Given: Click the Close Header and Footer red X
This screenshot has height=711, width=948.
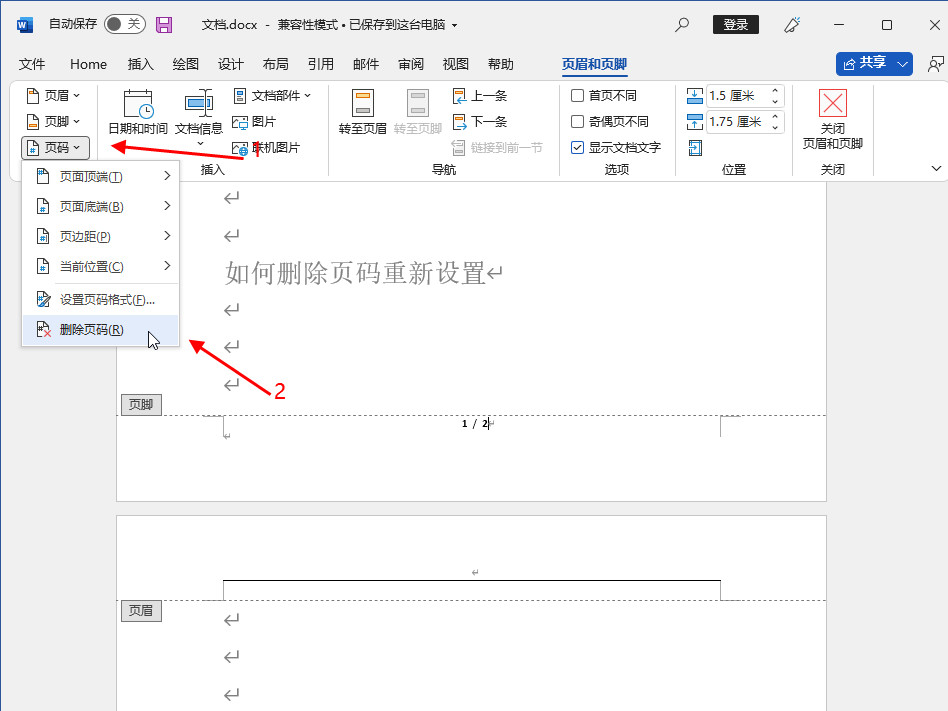Looking at the screenshot, I should coord(832,104).
